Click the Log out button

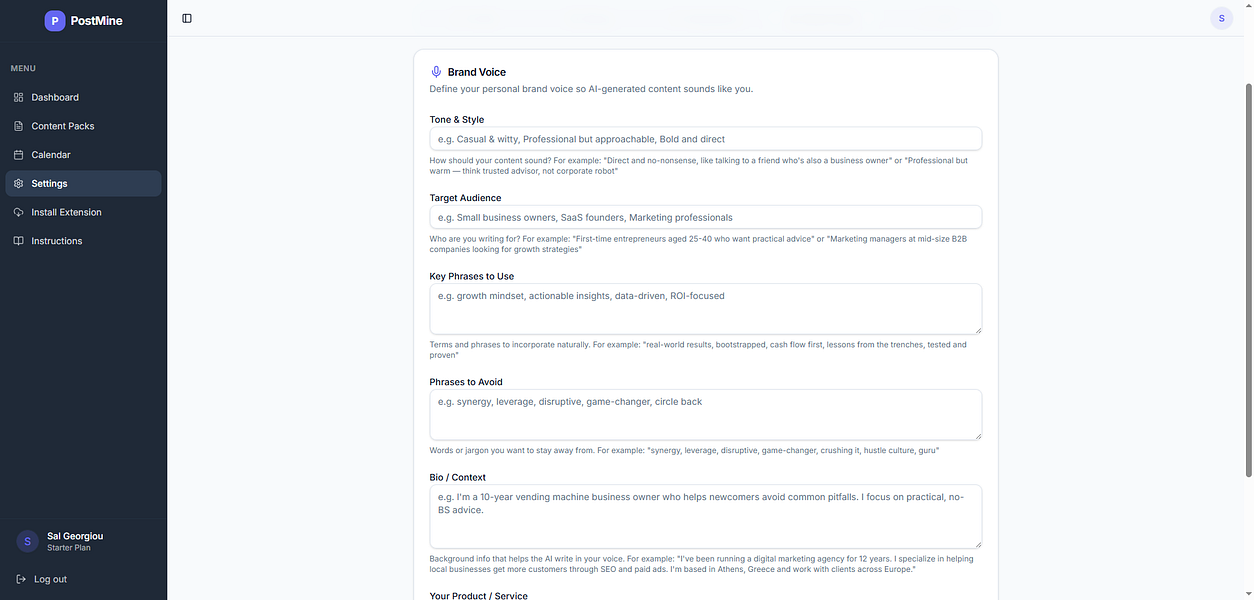(42, 579)
